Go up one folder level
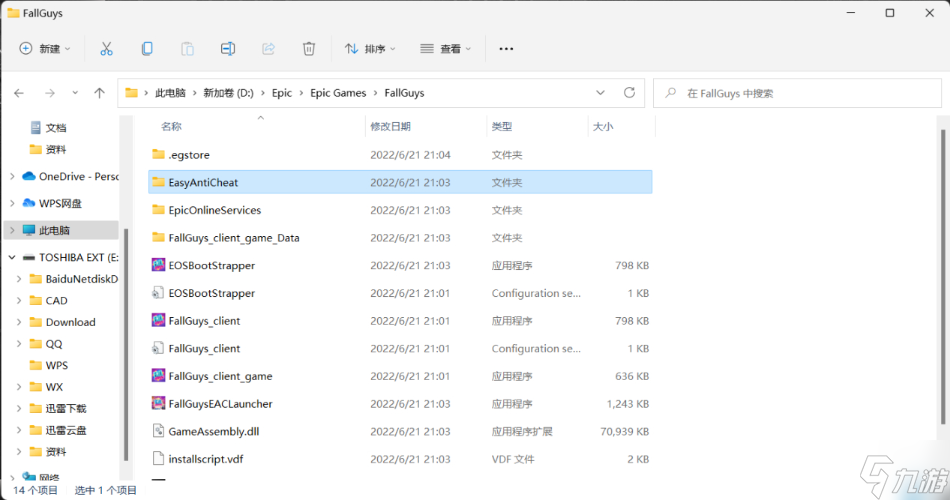 pyautogui.click(x=99, y=93)
